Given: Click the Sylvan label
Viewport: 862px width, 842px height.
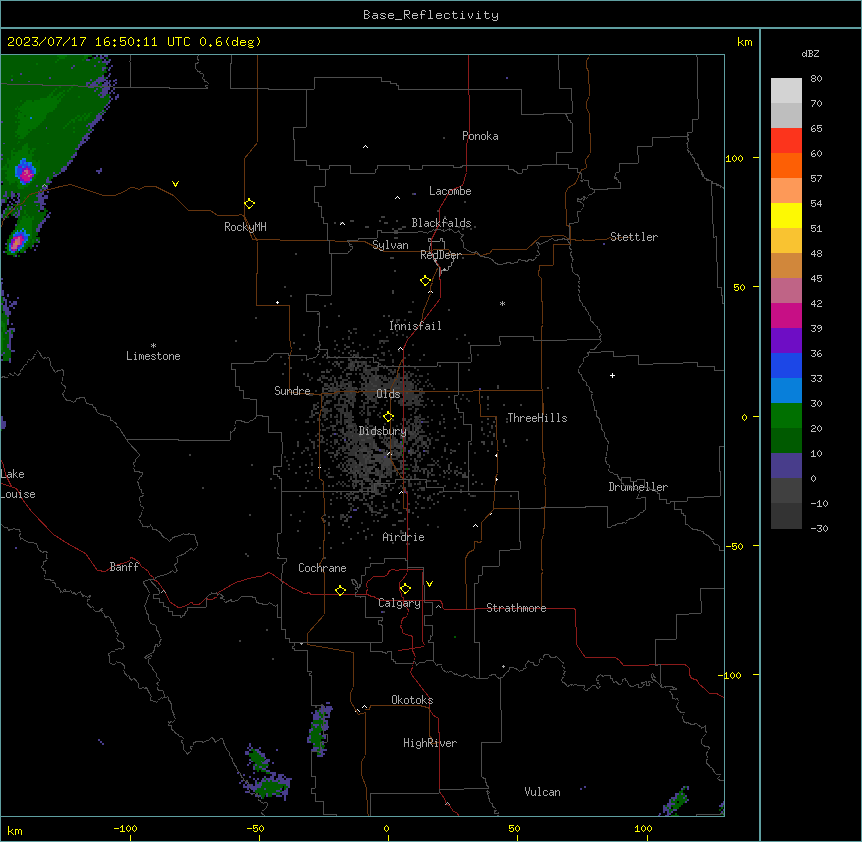Looking at the screenshot, I should pos(390,245).
